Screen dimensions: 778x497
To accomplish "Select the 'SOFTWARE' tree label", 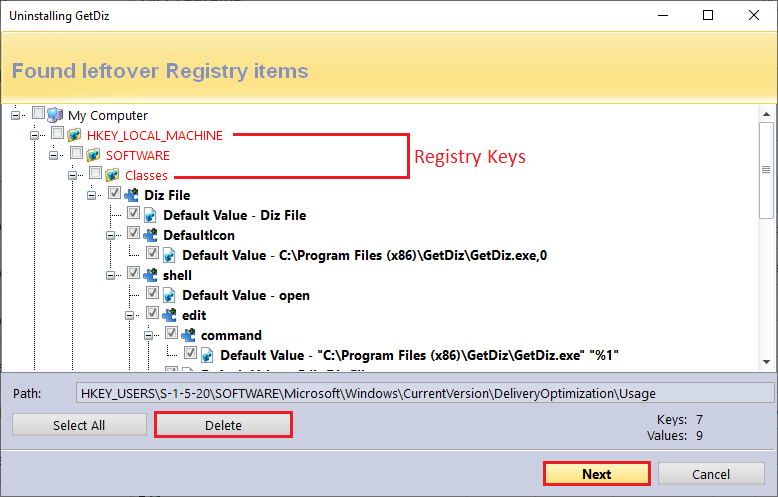I will tap(137, 155).
